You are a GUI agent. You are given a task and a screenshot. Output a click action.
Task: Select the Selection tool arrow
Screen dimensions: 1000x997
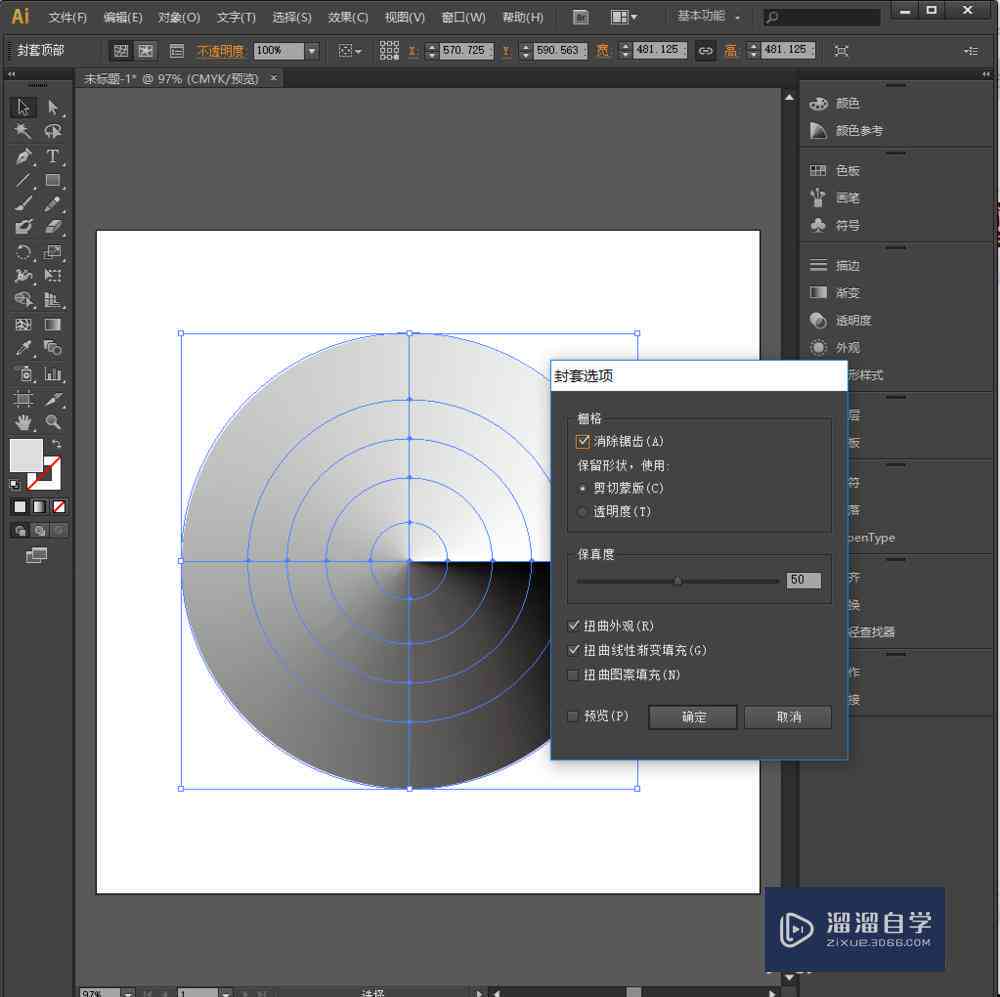pyautogui.click(x=23, y=107)
